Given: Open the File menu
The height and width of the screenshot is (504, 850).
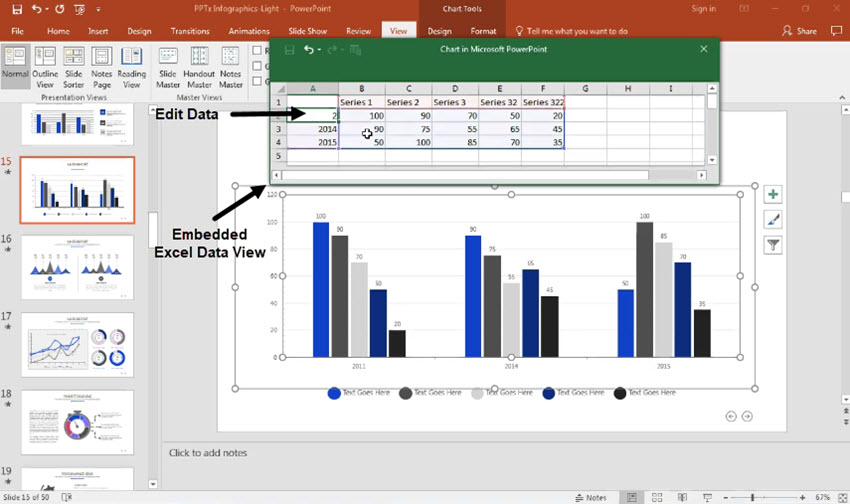Looking at the screenshot, I should [17, 31].
